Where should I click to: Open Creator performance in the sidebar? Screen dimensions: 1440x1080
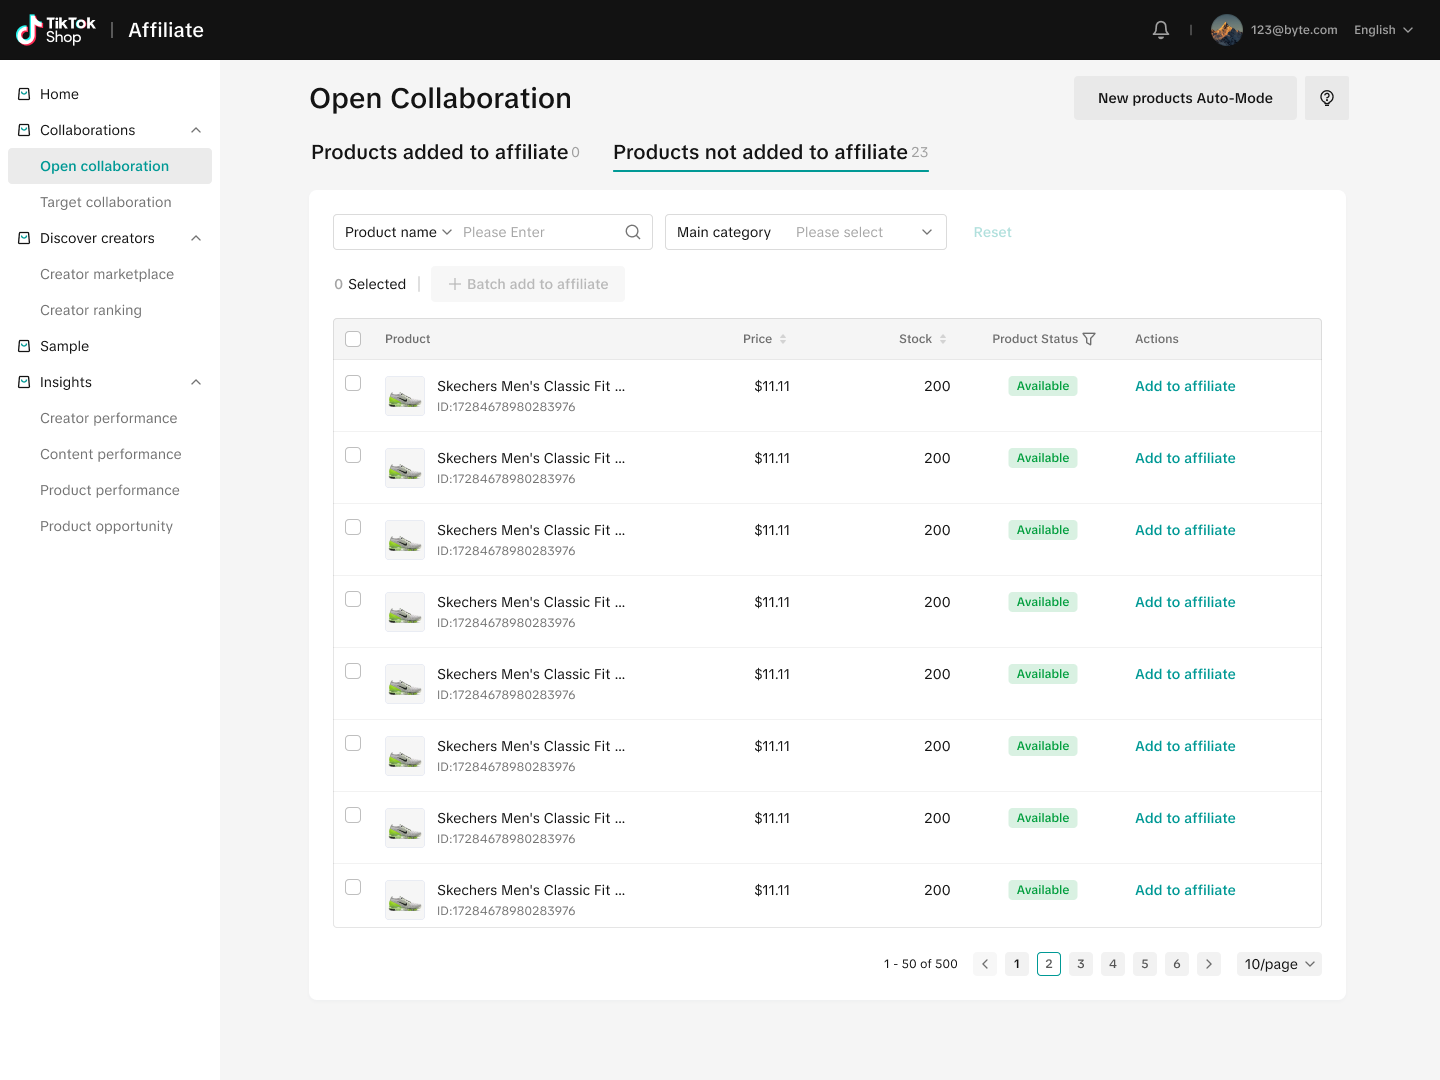[110, 418]
